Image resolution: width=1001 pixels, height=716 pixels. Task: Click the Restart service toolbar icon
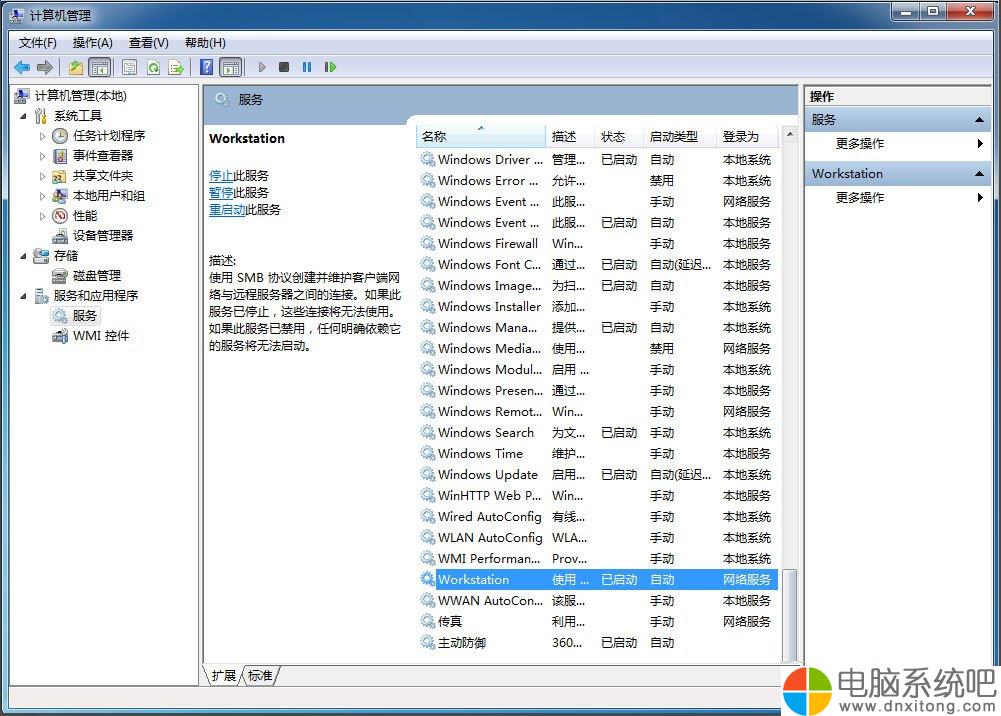(330, 67)
